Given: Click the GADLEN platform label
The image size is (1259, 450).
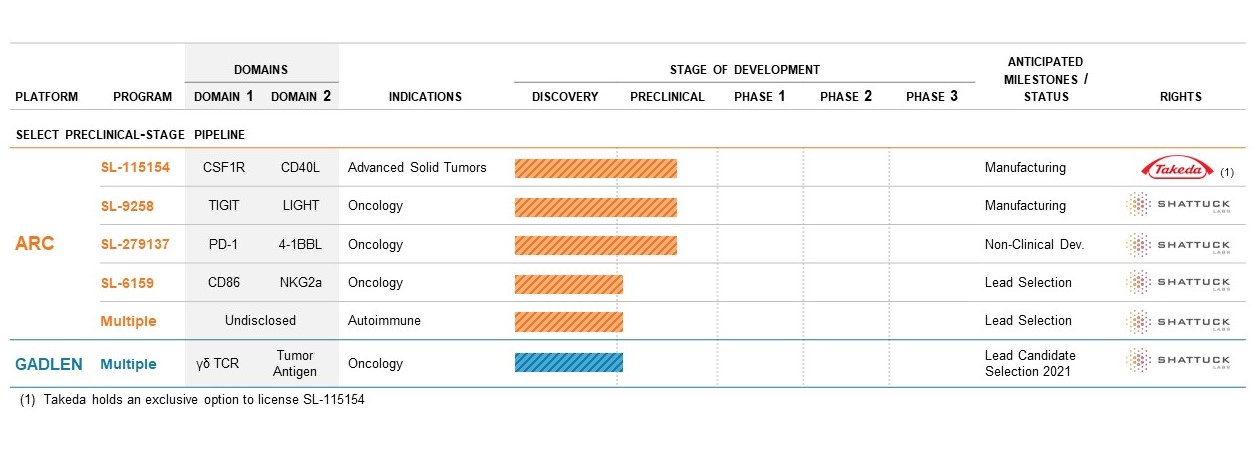Looking at the screenshot, I should coord(49,364).
